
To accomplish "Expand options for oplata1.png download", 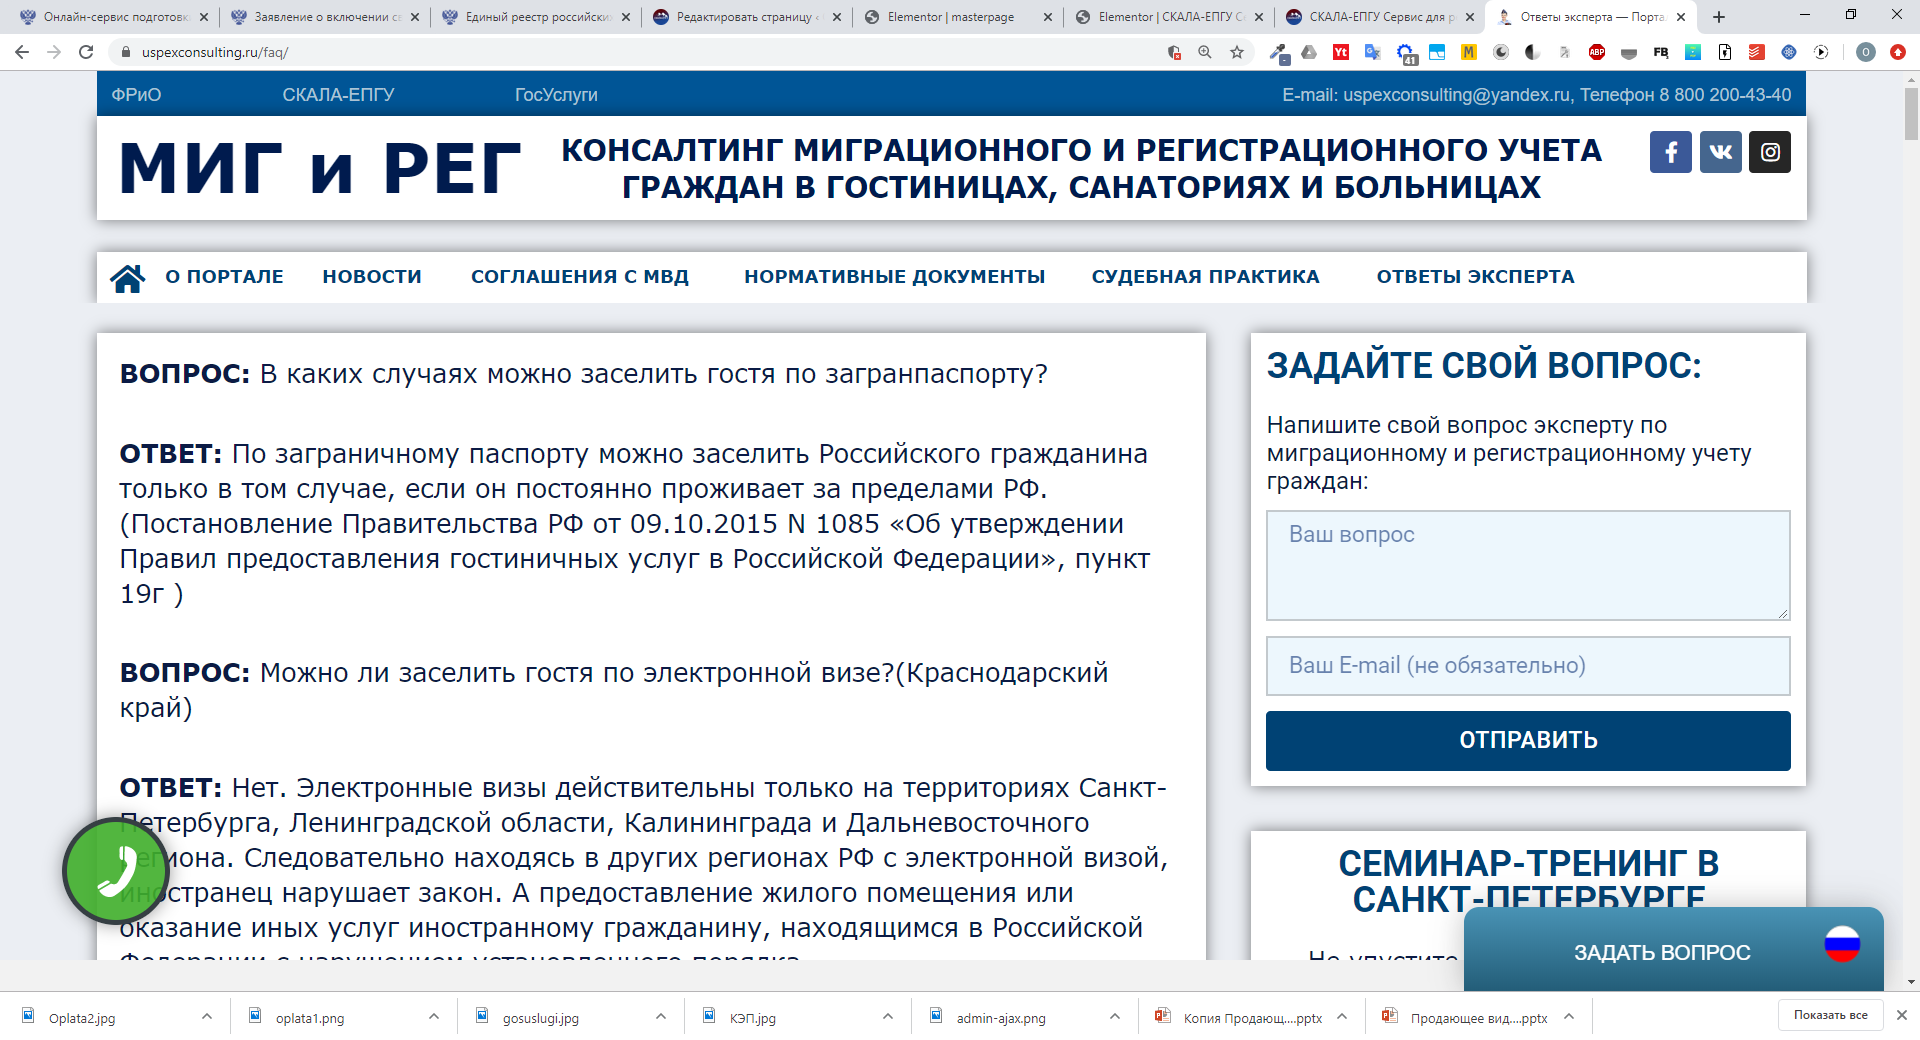I will (434, 1016).
